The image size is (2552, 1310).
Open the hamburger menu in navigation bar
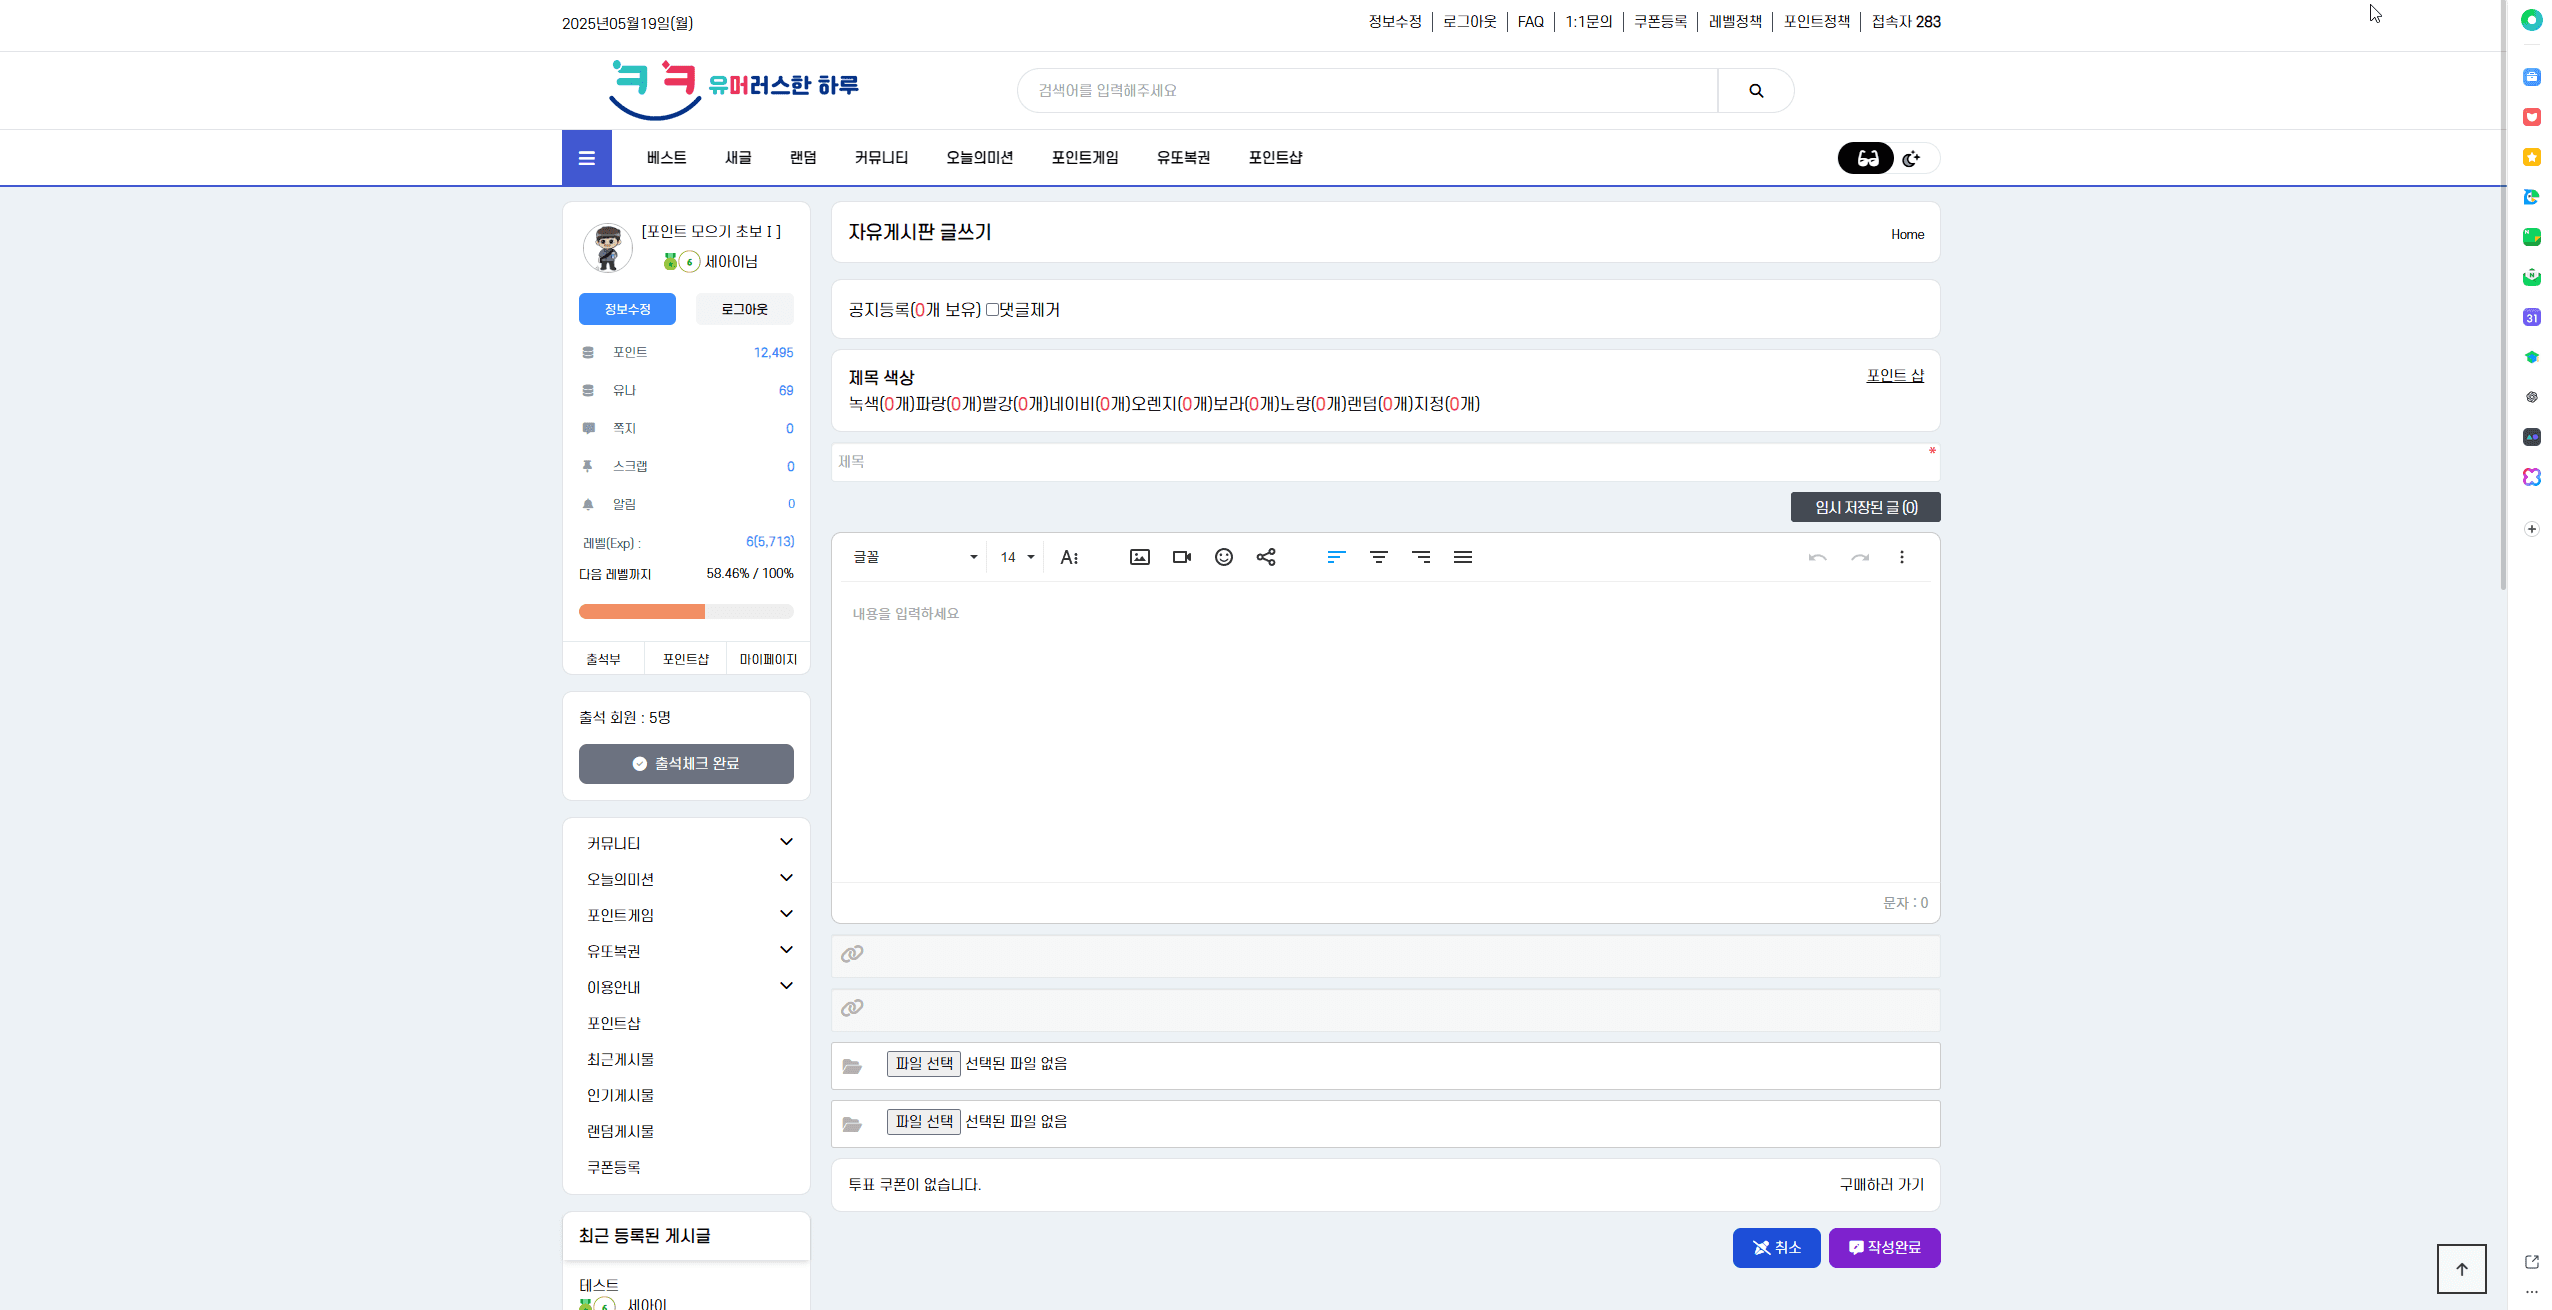(x=586, y=158)
